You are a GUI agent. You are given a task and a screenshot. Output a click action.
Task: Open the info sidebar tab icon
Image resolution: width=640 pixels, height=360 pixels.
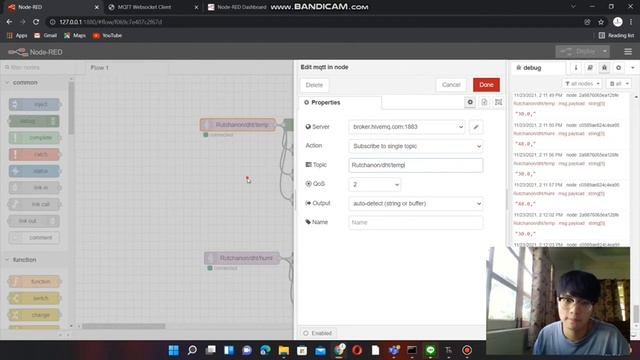point(576,68)
